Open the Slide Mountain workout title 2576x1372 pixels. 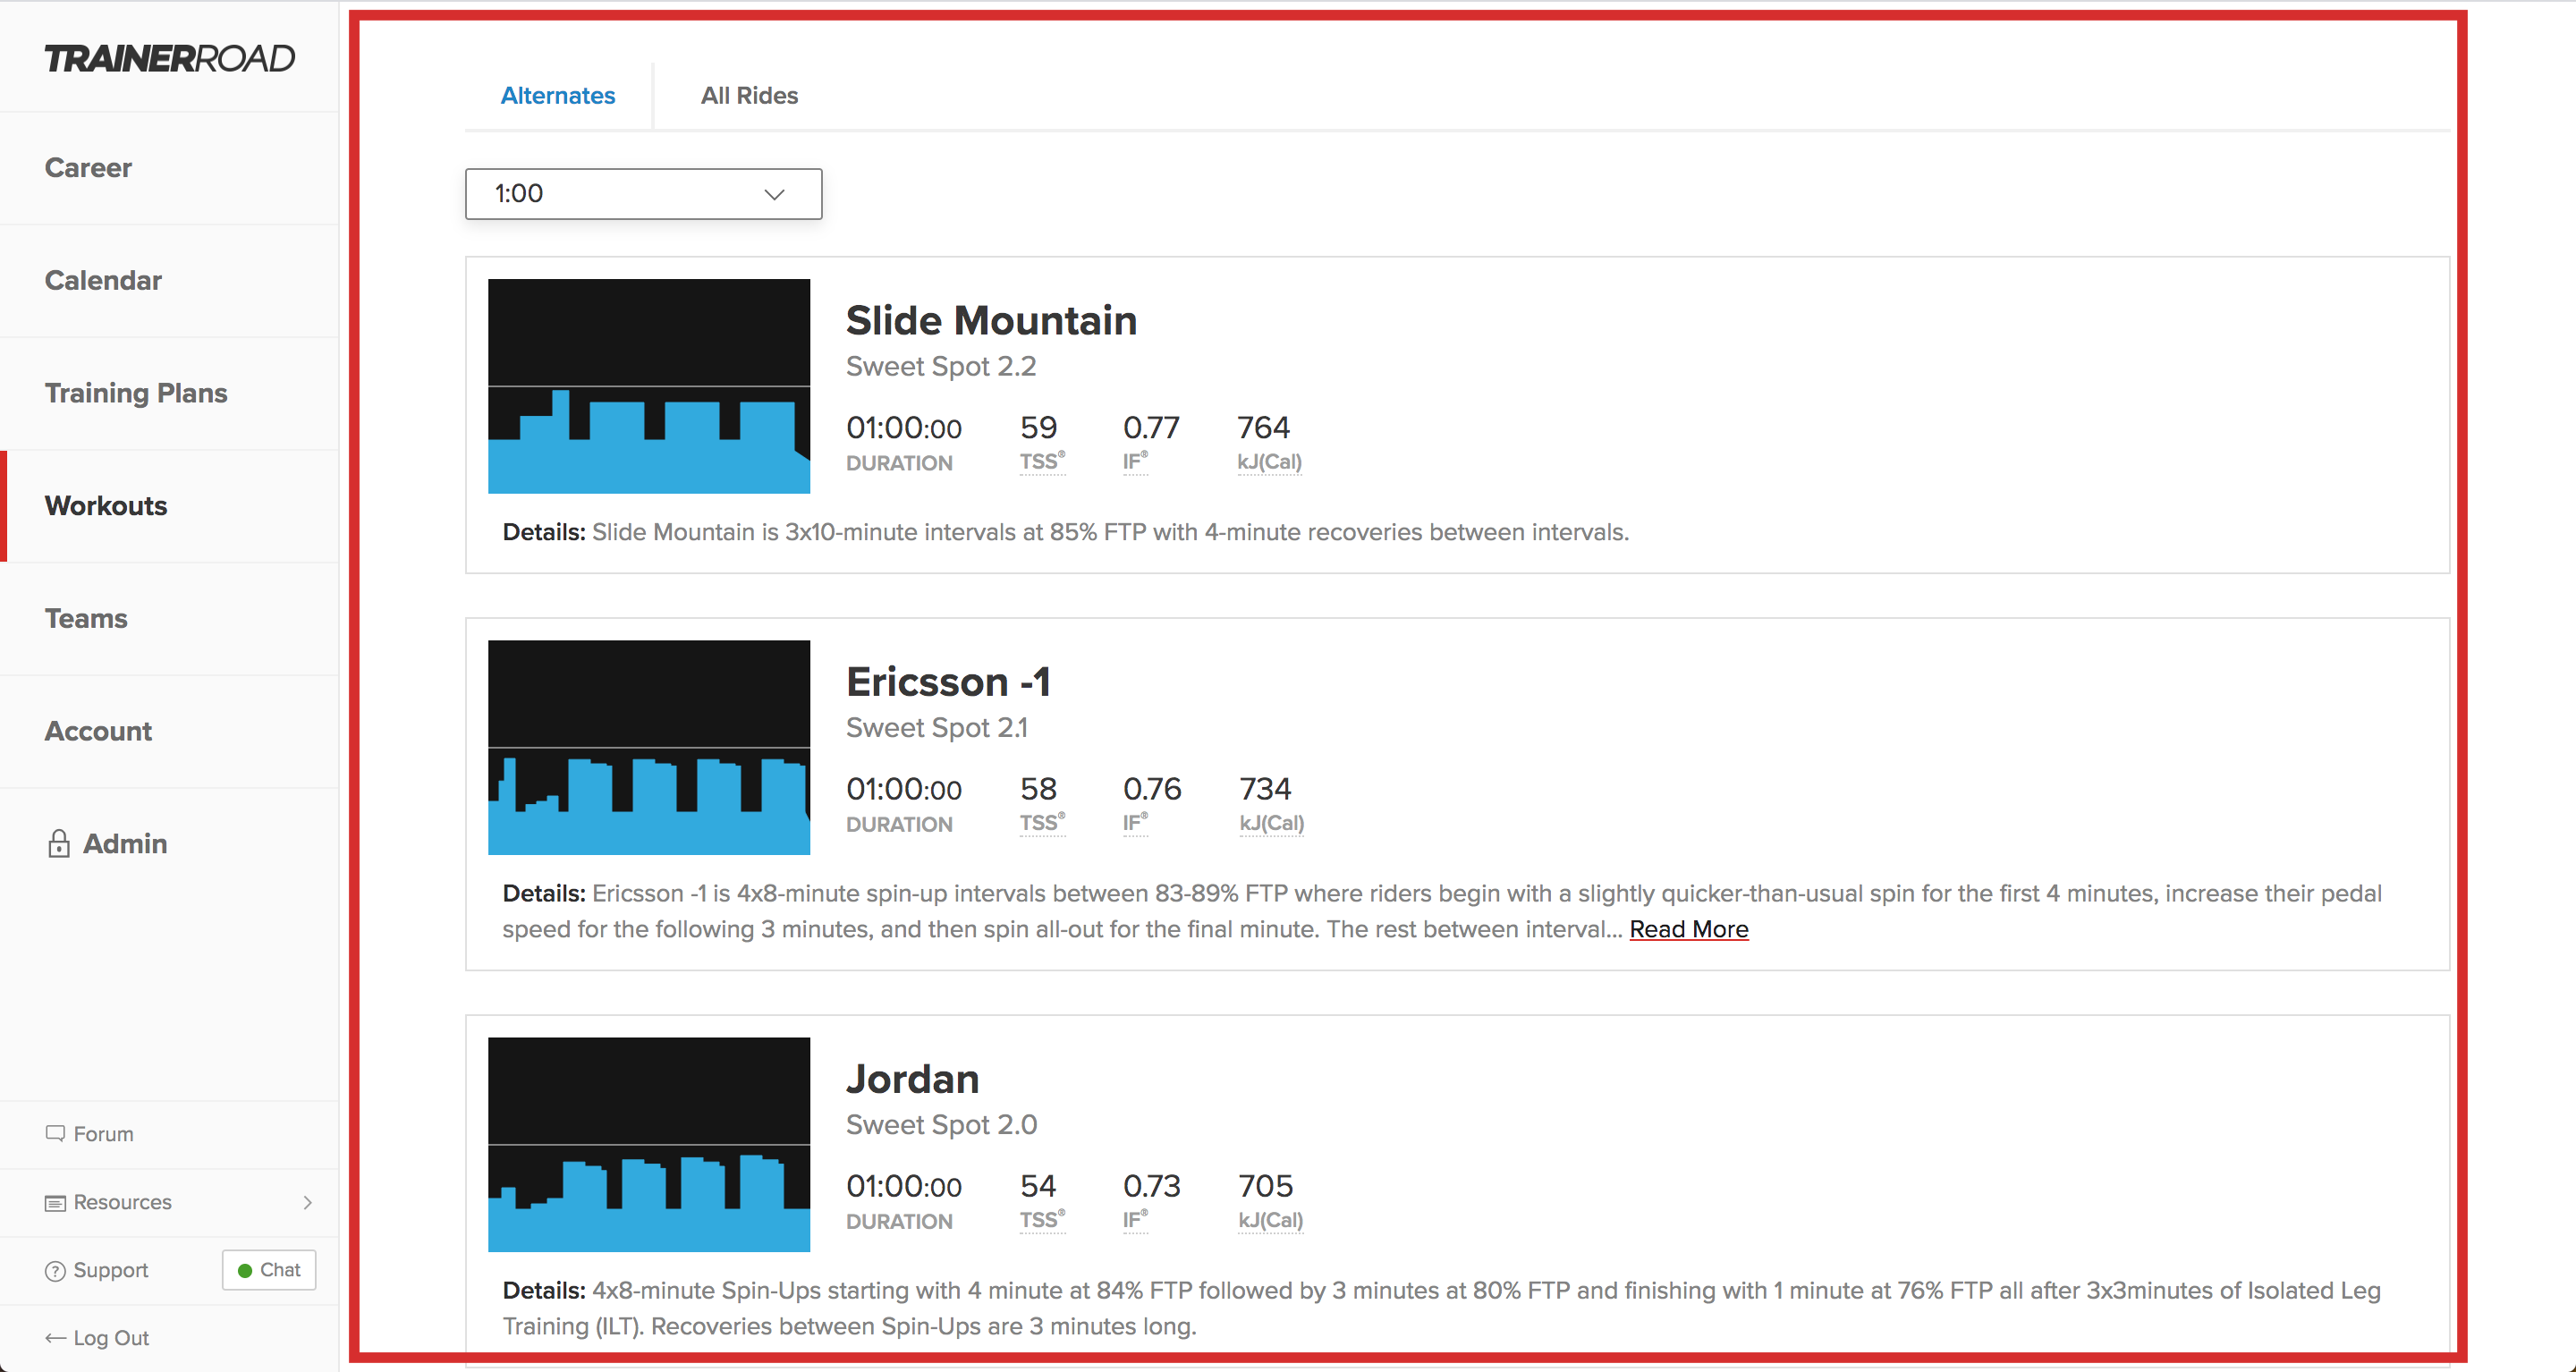click(991, 320)
